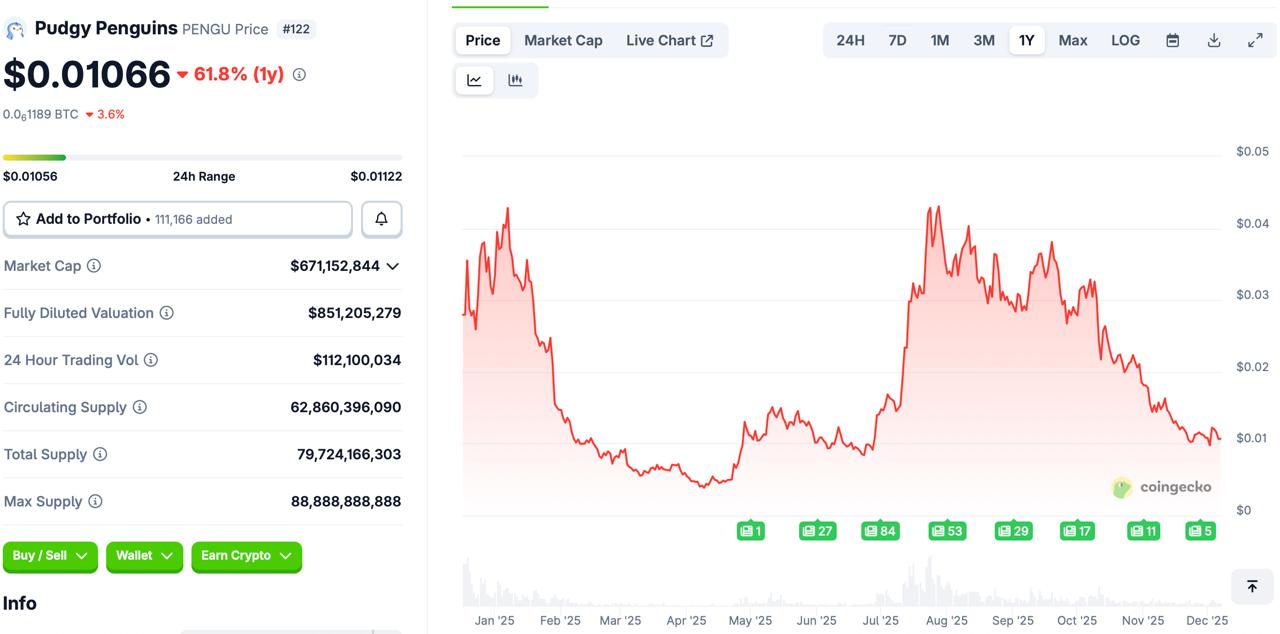Click the August news marker showing 53
The image size is (1280, 634).
(x=946, y=531)
